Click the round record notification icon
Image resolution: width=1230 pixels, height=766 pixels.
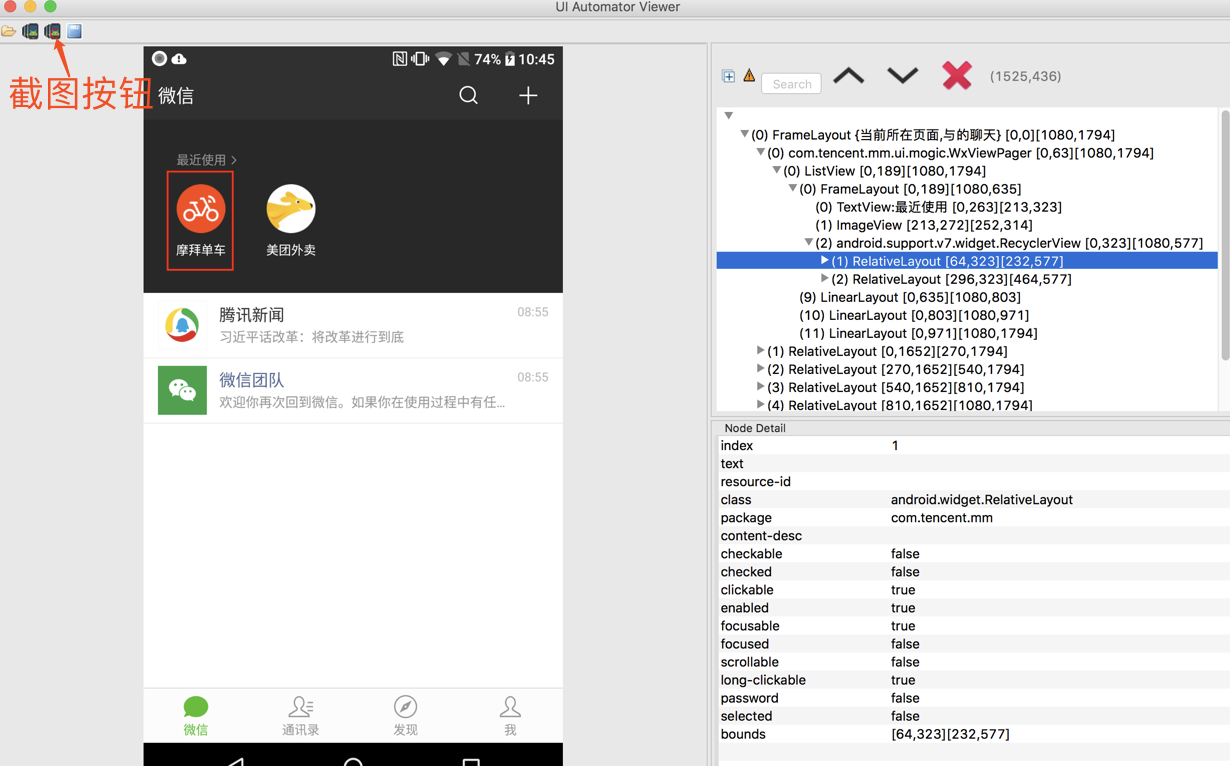[159, 59]
